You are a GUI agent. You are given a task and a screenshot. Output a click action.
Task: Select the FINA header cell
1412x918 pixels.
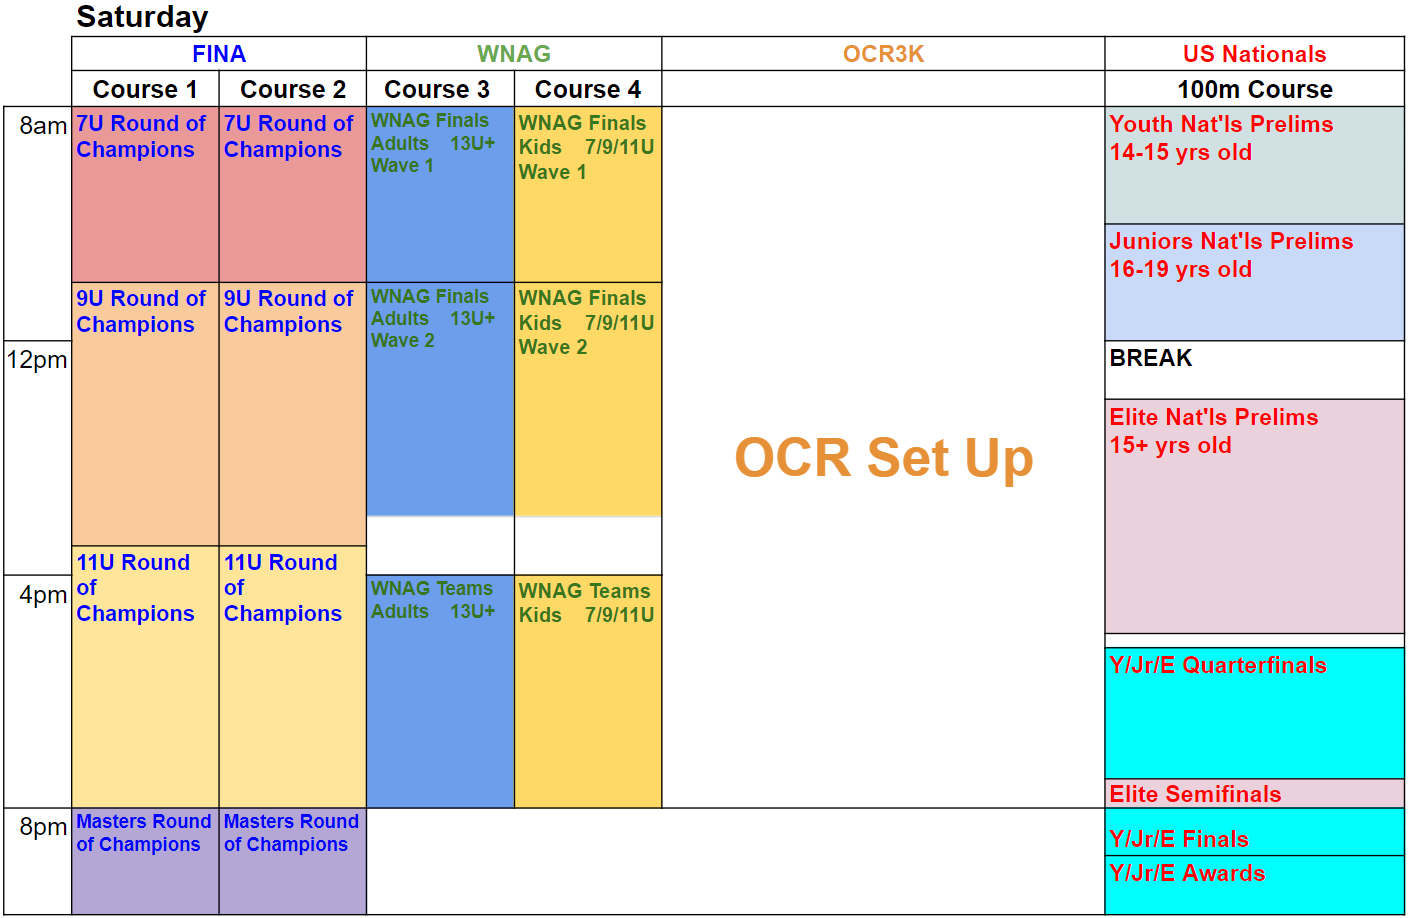tap(219, 54)
